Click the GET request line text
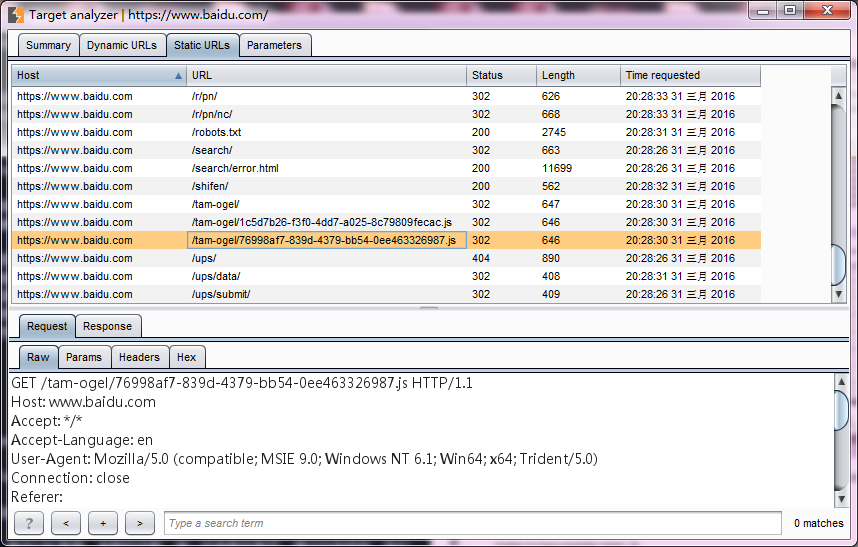The image size is (858, 547). pyautogui.click(x=241, y=383)
